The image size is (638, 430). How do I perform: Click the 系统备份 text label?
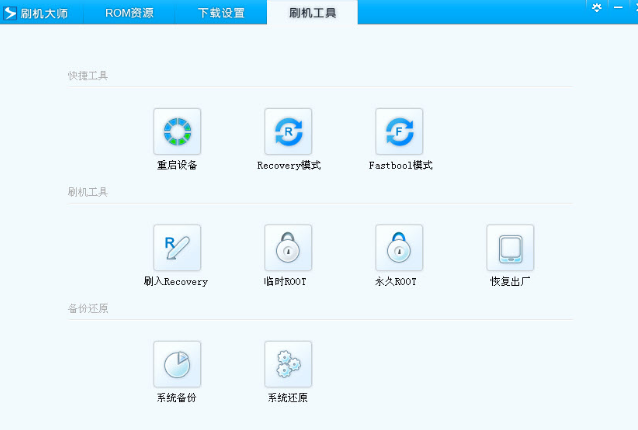[x=177, y=397]
